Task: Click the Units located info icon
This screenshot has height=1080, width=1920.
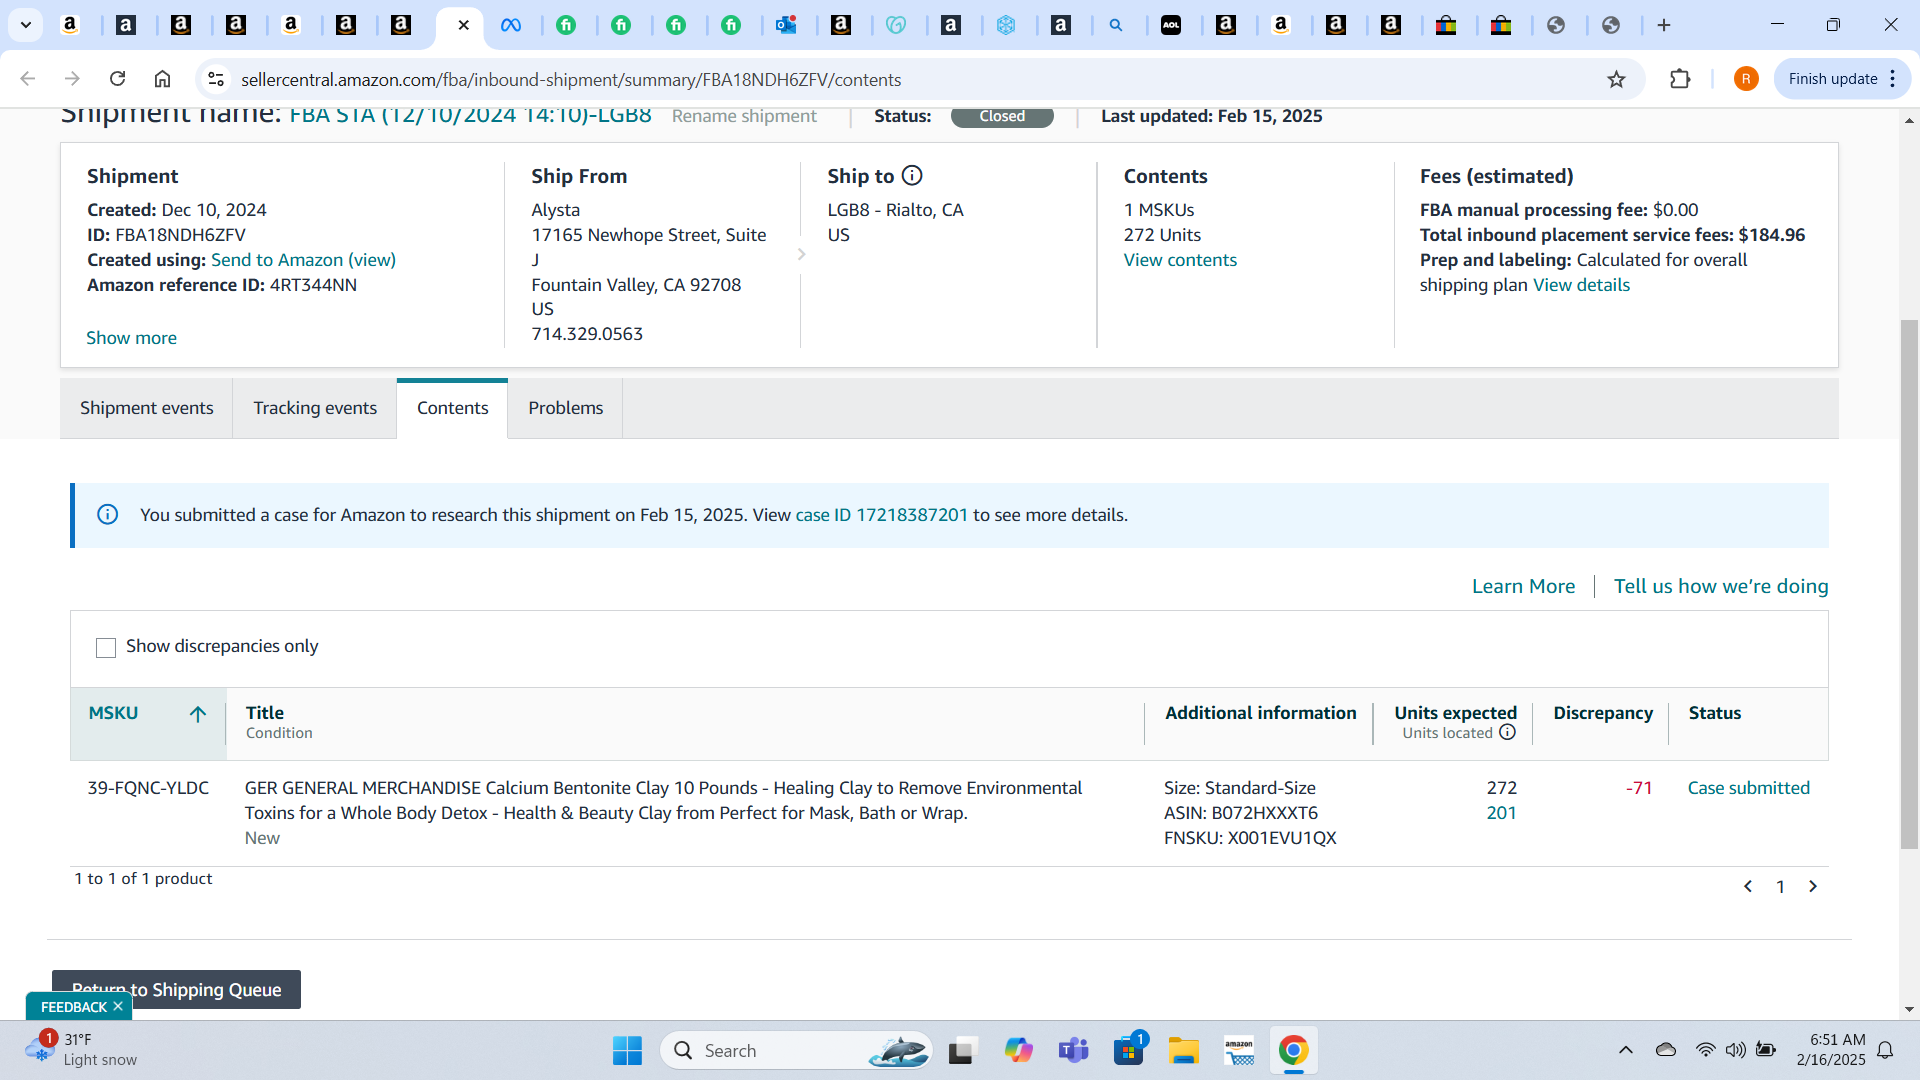Action: pyautogui.click(x=1507, y=732)
